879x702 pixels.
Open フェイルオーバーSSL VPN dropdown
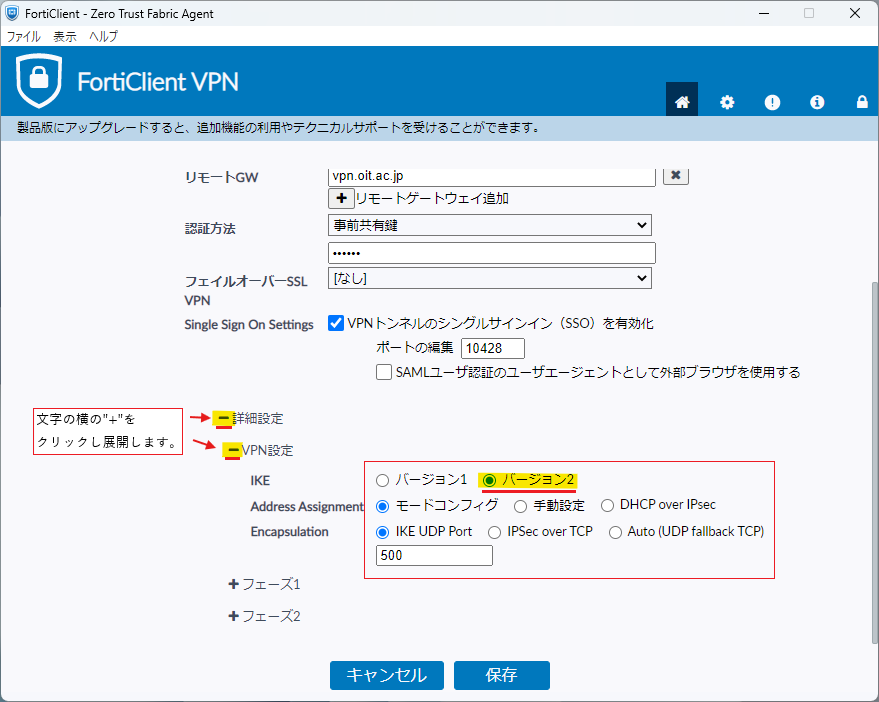(x=489, y=278)
